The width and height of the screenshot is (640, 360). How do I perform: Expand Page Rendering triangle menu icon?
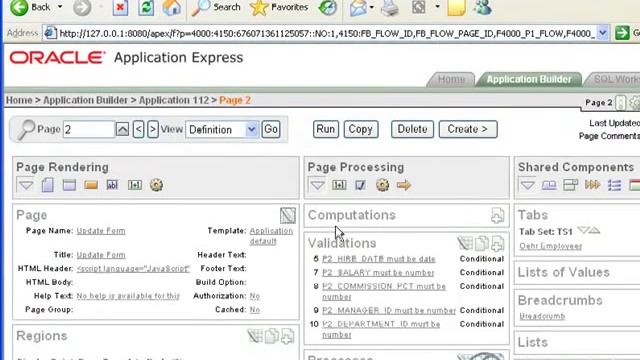(x=26, y=185)
